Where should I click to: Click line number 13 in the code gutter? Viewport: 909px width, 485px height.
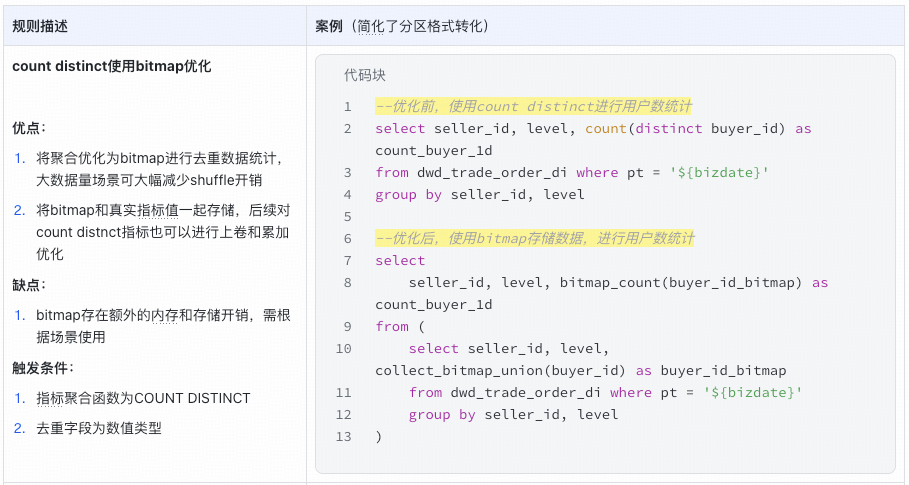[x=344, y=437]
